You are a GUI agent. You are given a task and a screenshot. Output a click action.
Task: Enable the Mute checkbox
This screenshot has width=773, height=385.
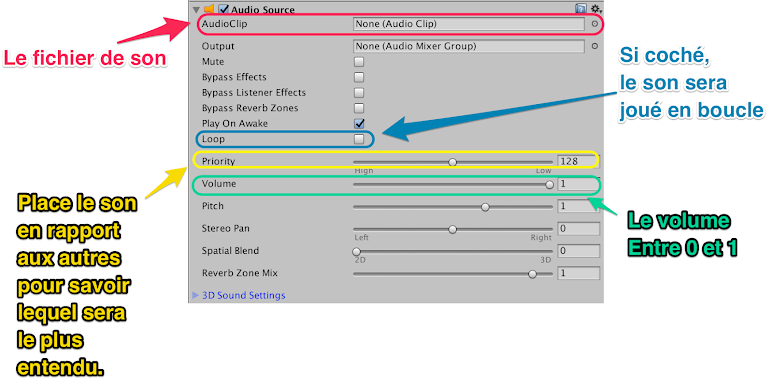click(x=359, y=62)
